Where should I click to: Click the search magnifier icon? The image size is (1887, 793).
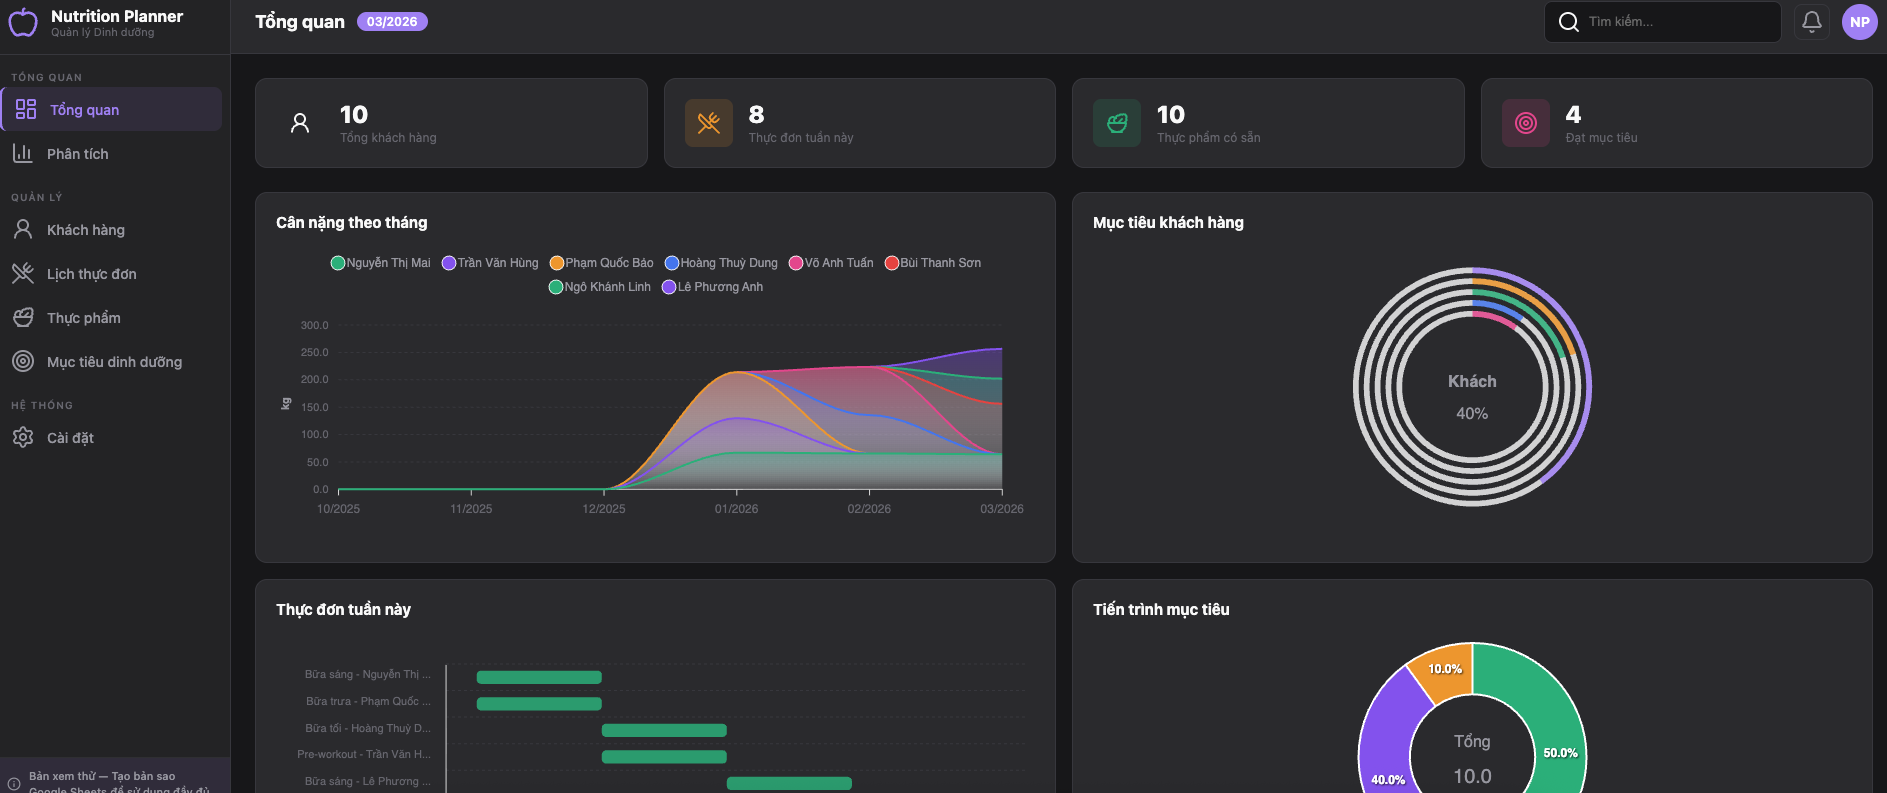[x=1568, y=22]
